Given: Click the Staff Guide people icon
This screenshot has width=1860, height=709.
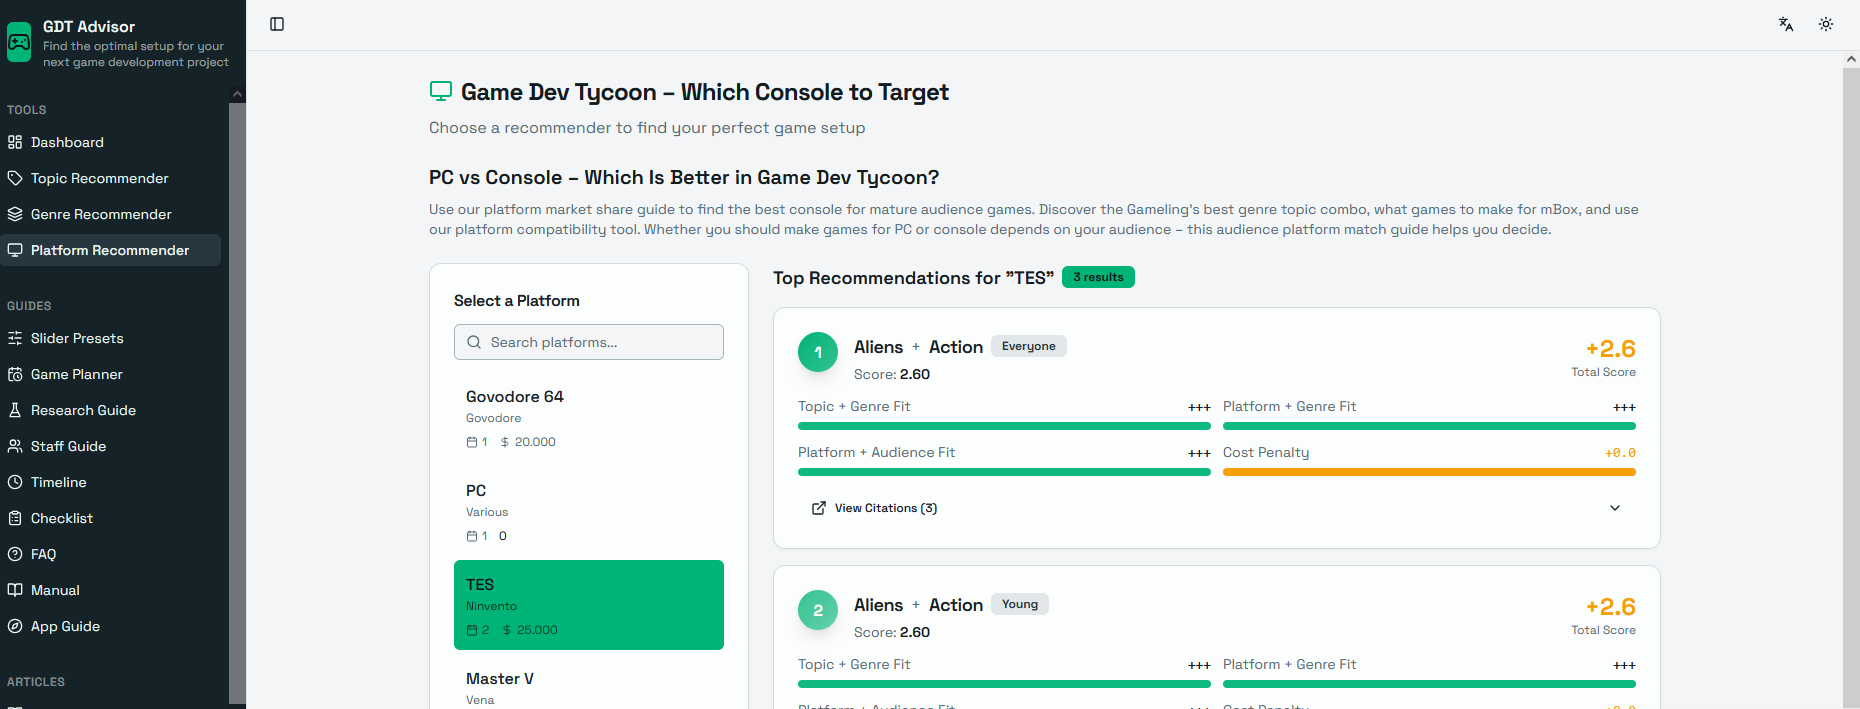Looking at the screenshot, I should [15, 446].
